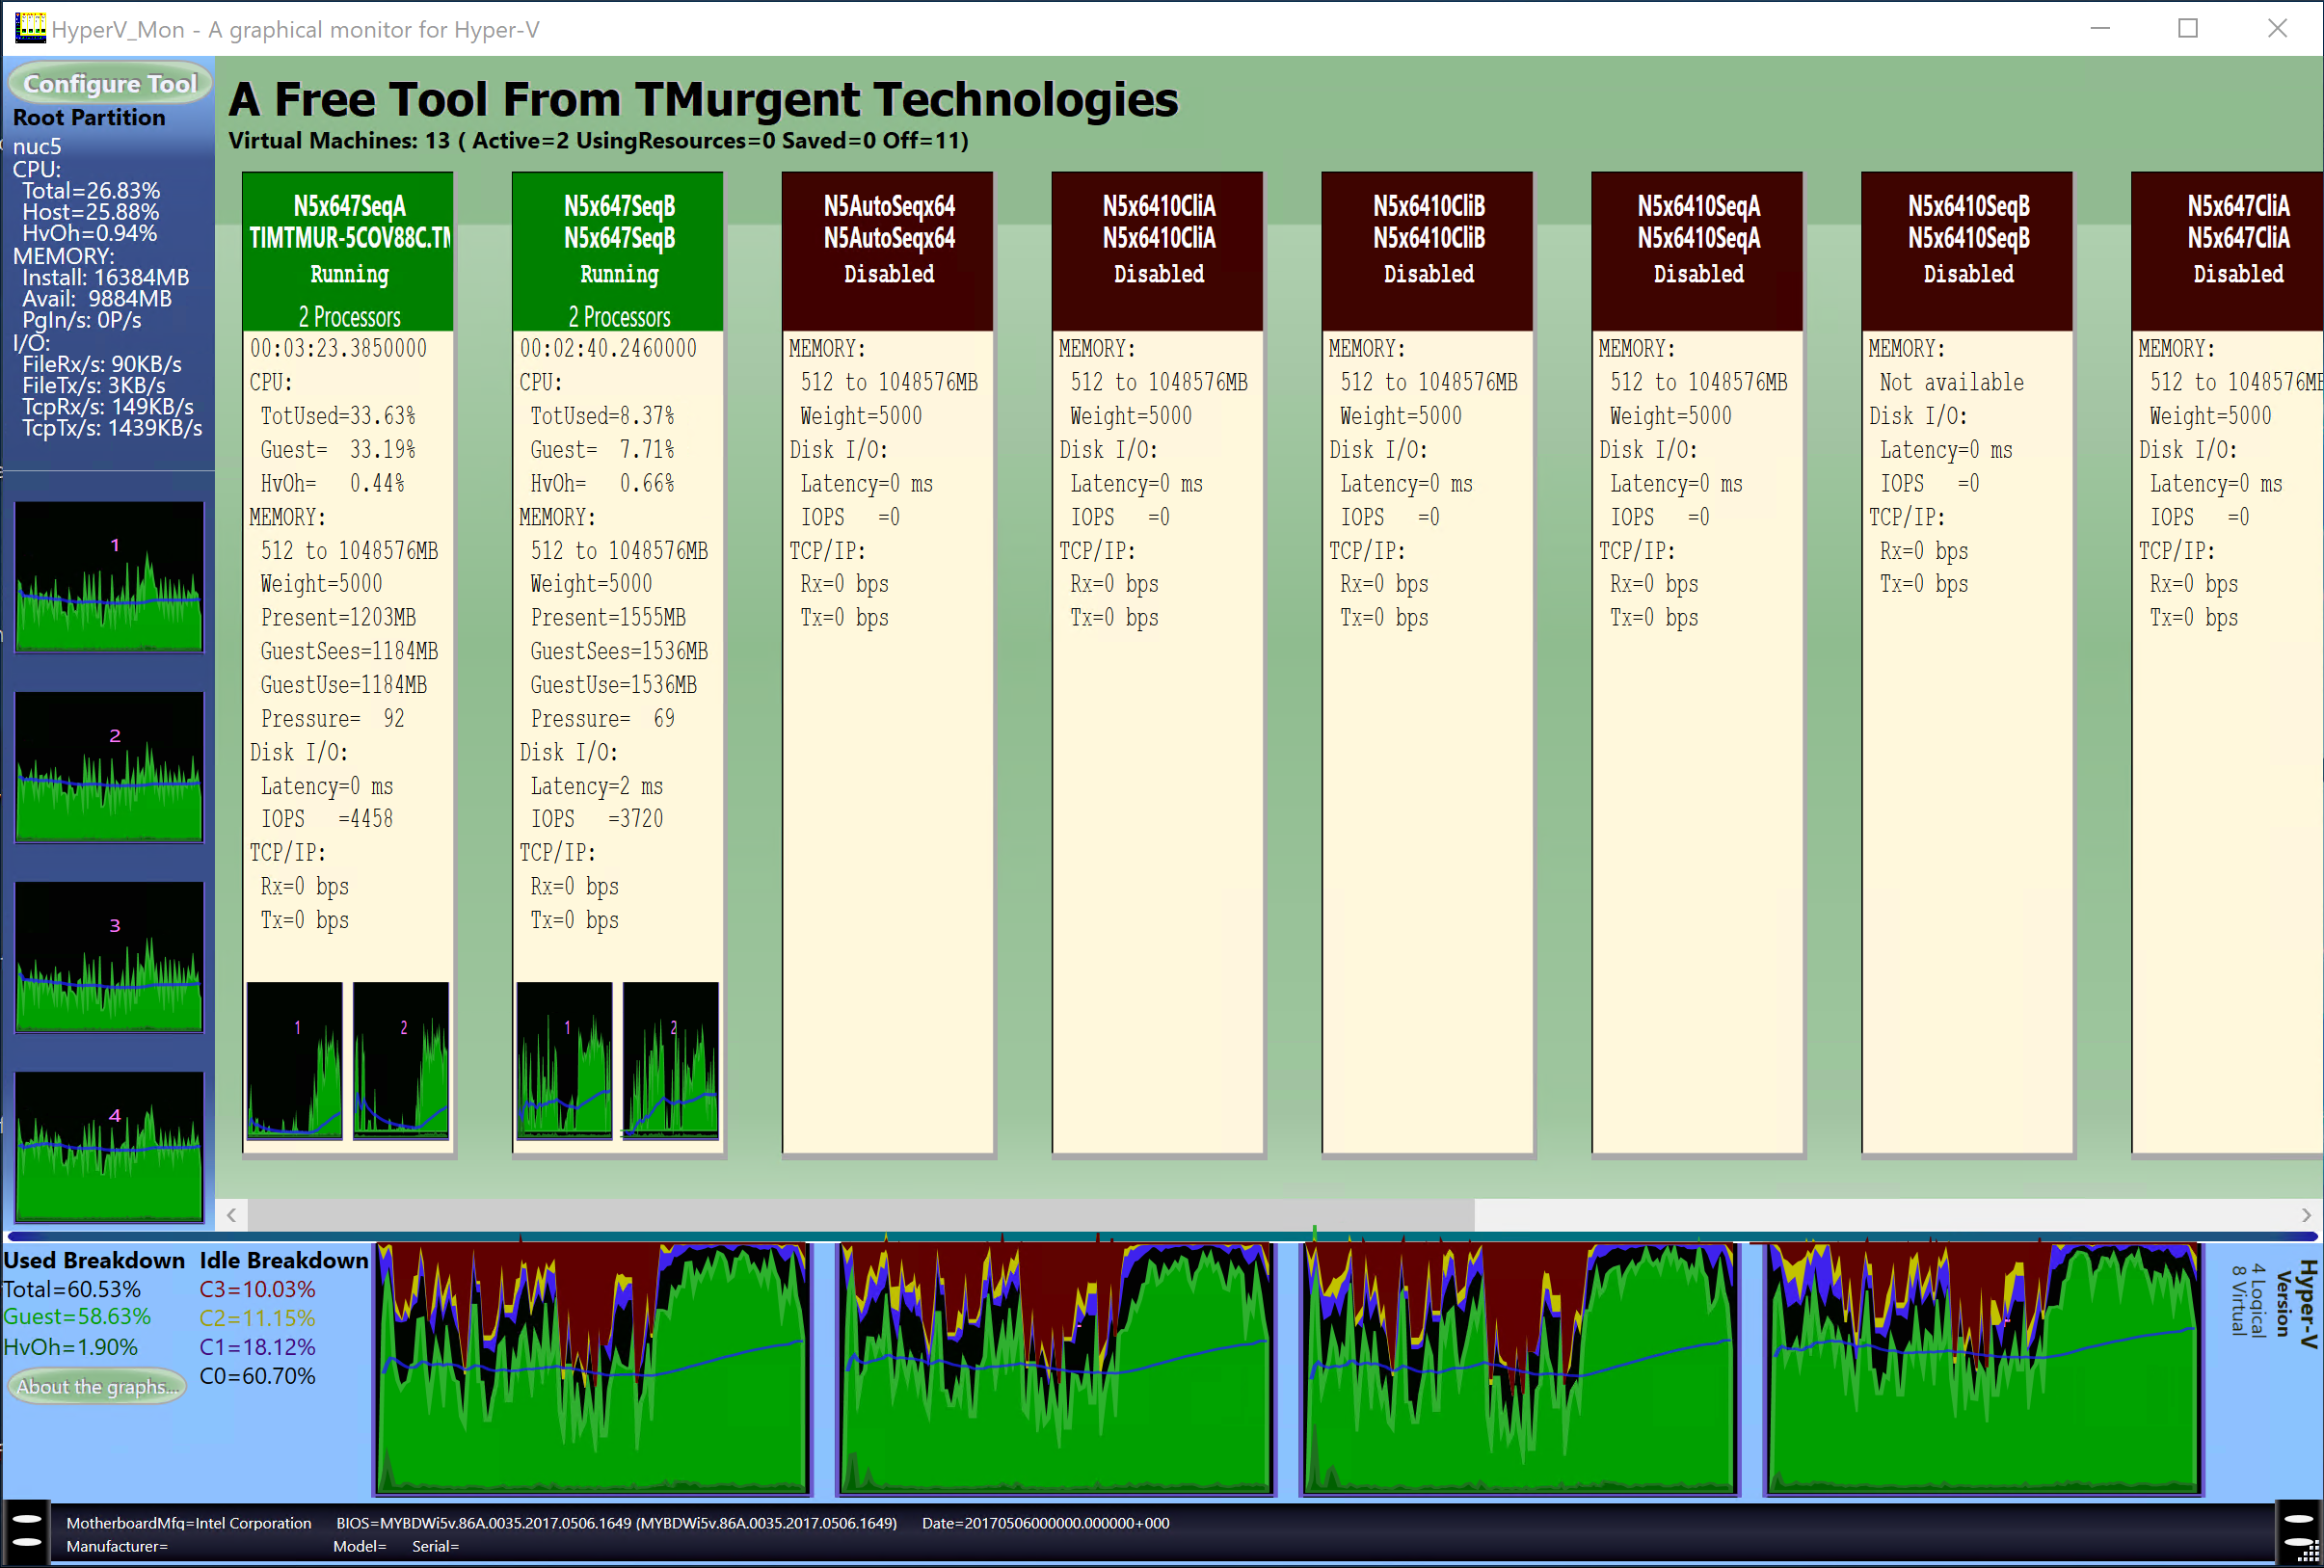Viewport: 2324px width, 1568px height.
Task: Click the Install: 16384MB memory value
Action: 106,277
